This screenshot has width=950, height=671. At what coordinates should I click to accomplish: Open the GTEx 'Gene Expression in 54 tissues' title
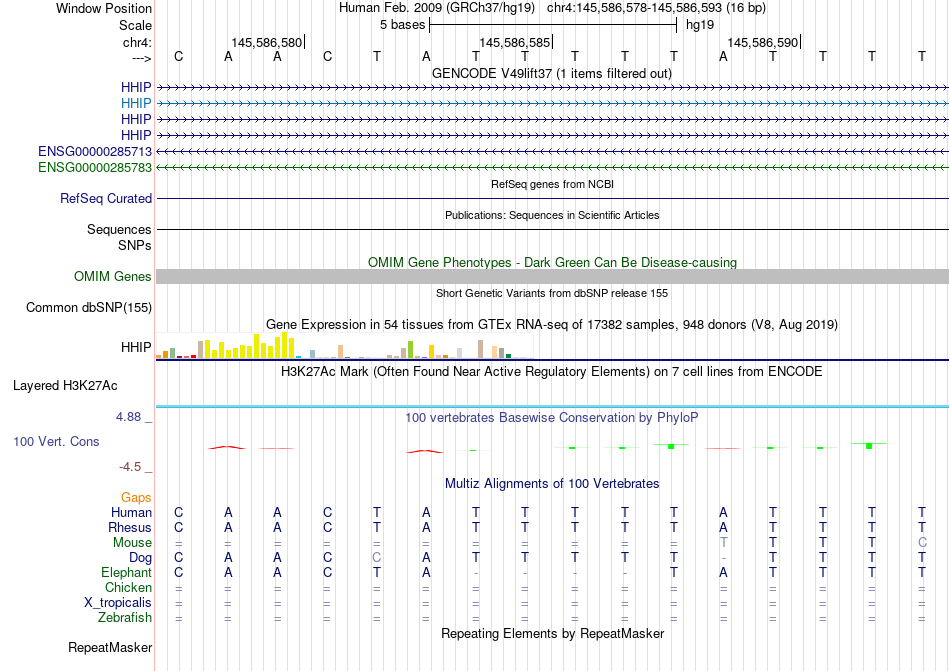coord(552,325)
